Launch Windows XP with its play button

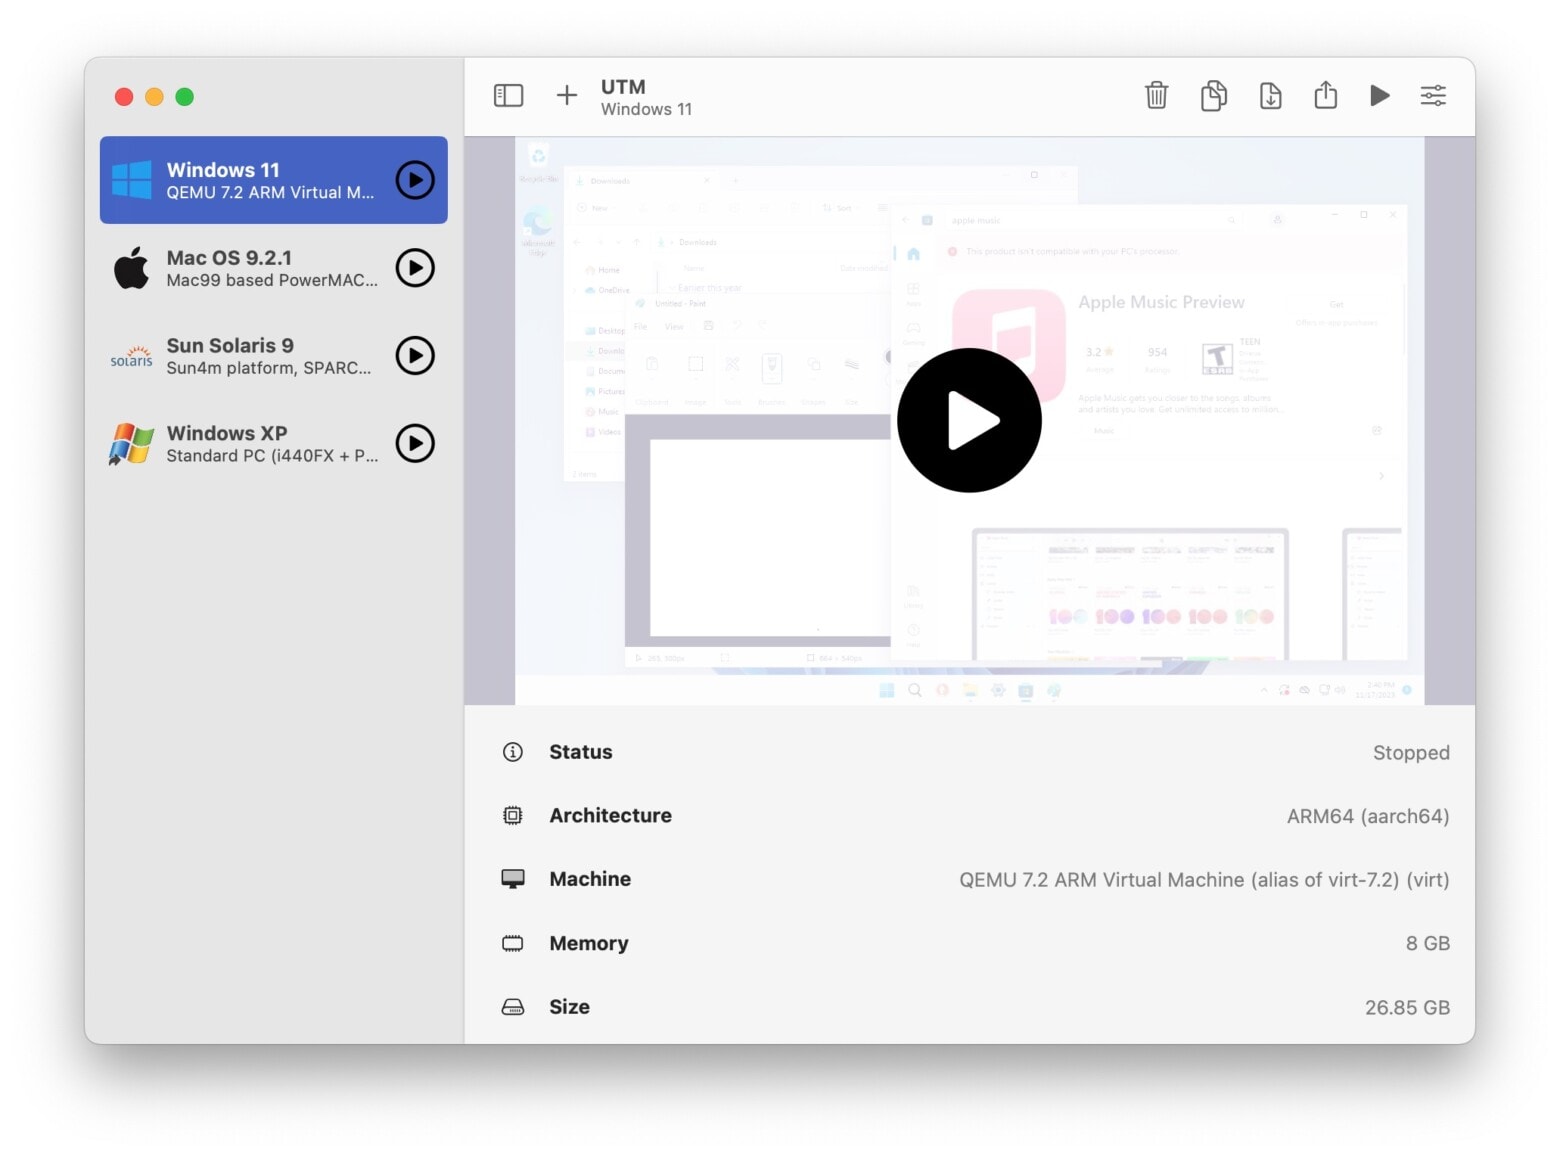[415, 444]
